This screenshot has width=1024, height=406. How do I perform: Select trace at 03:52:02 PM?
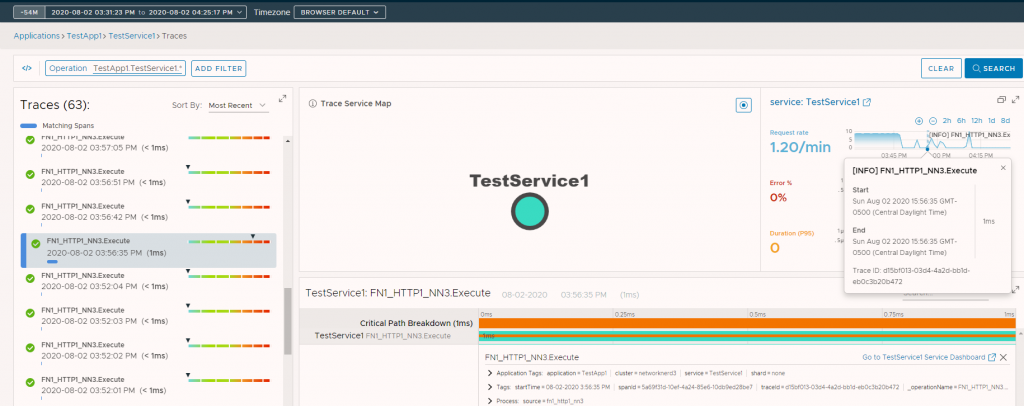[148, 351]
